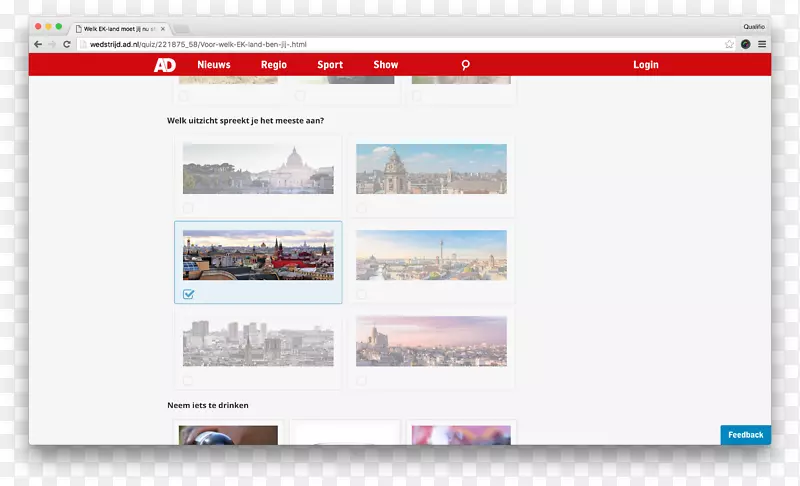The image size is (800, 486).
Task: Click the 'Welk uitzicht spreekt je het meeste aan?' heading
Action: 245,121
